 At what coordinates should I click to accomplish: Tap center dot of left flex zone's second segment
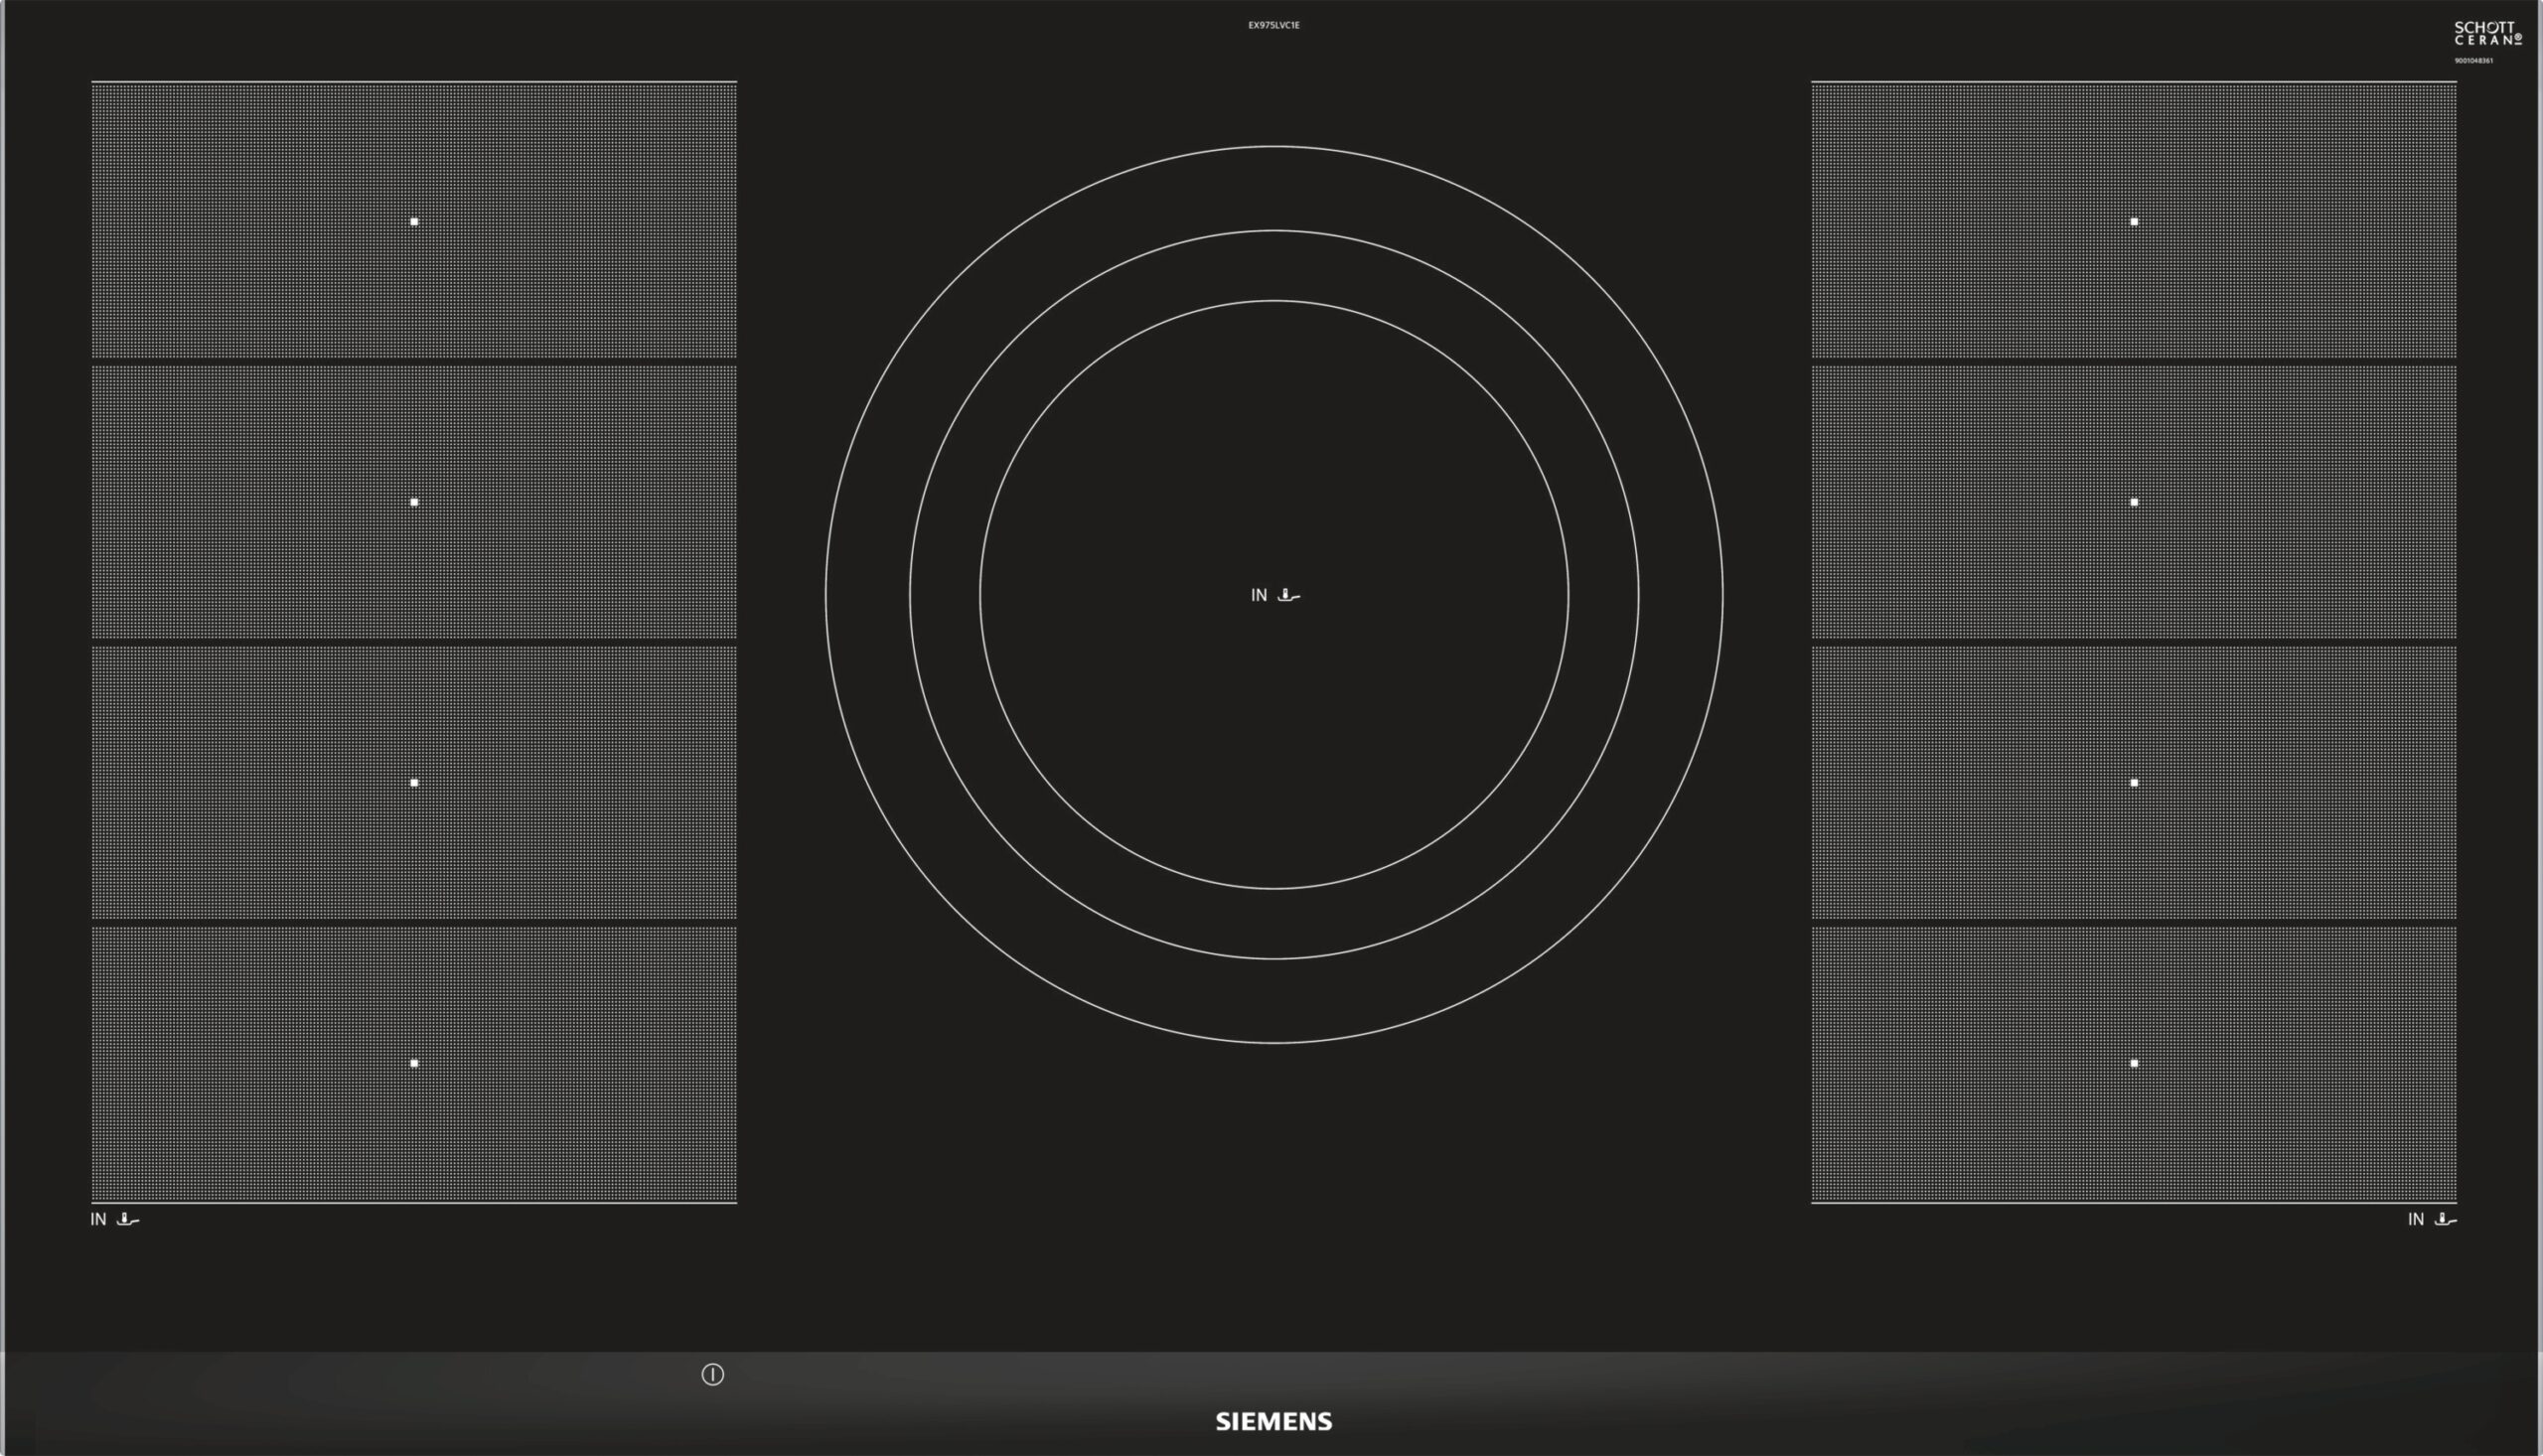coord(414,502)
